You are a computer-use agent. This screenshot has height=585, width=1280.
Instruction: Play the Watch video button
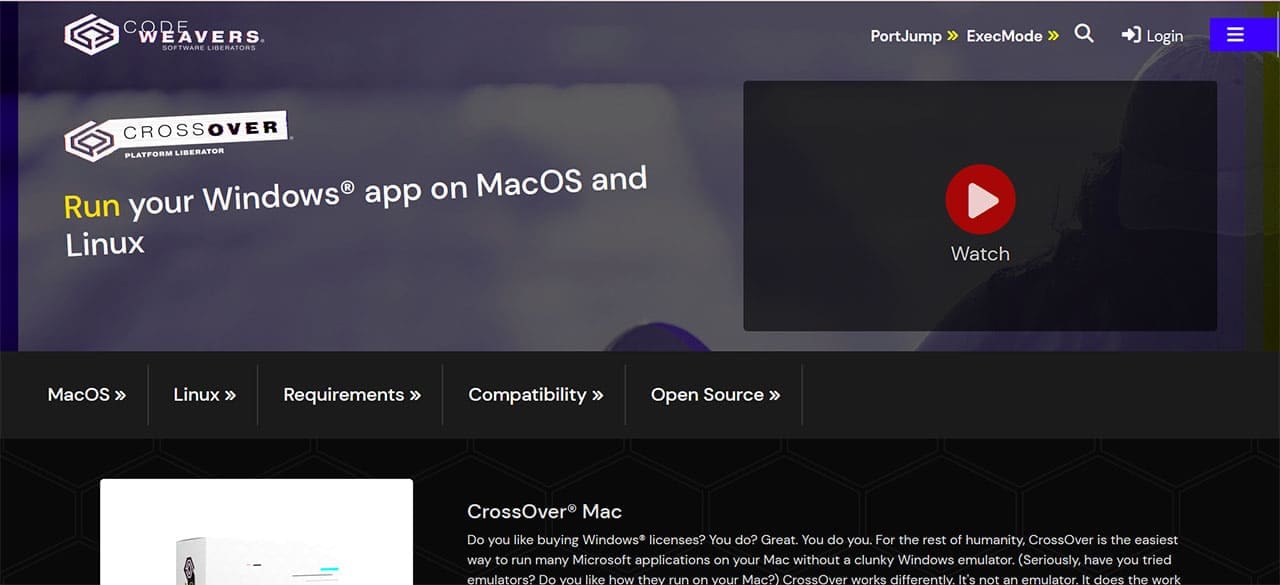(x=980, y=200)
